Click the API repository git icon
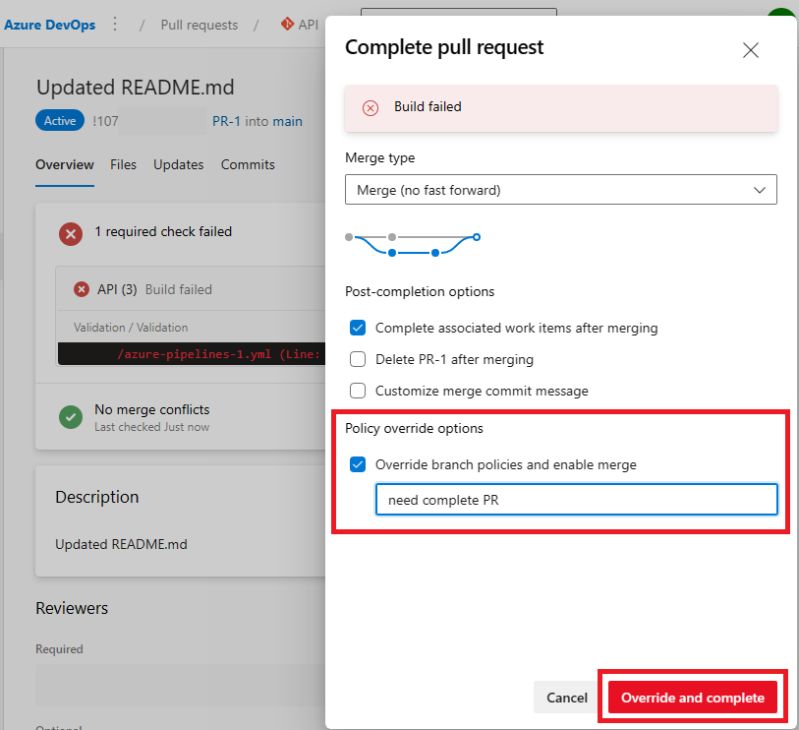Image resolution: width=799 pixels, height=730 pixels. coord(287,24)
